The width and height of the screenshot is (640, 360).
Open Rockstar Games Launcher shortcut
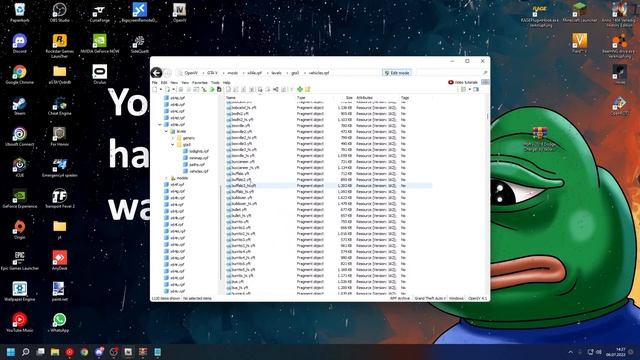(x=60, y=46)
